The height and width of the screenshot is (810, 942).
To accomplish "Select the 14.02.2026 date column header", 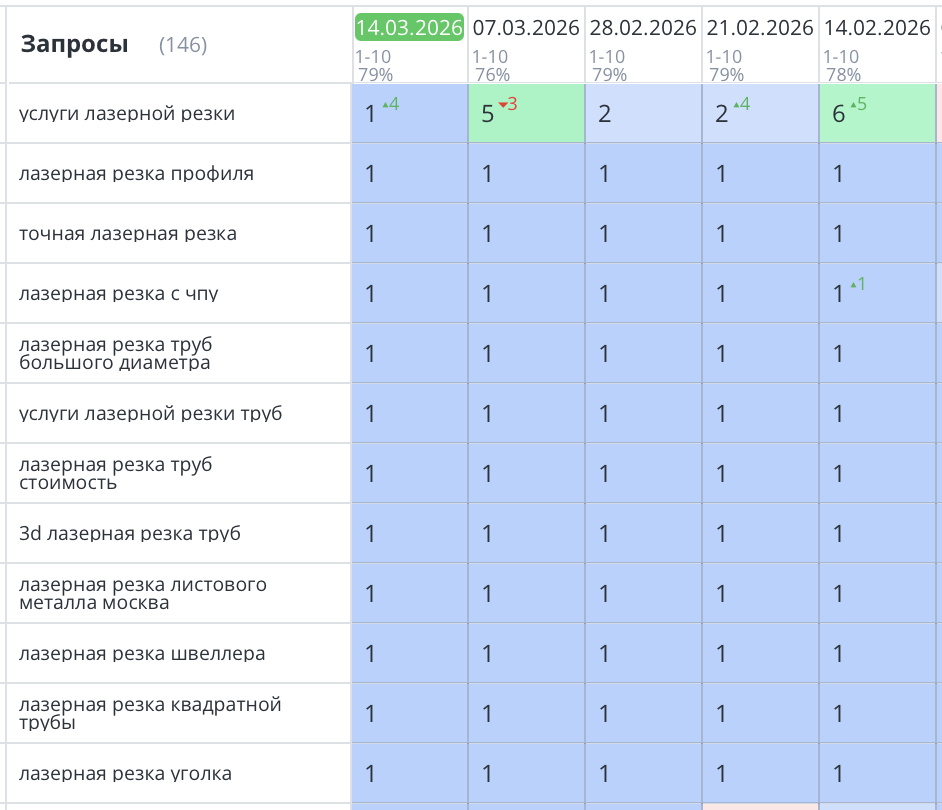I will pos(877,28).
